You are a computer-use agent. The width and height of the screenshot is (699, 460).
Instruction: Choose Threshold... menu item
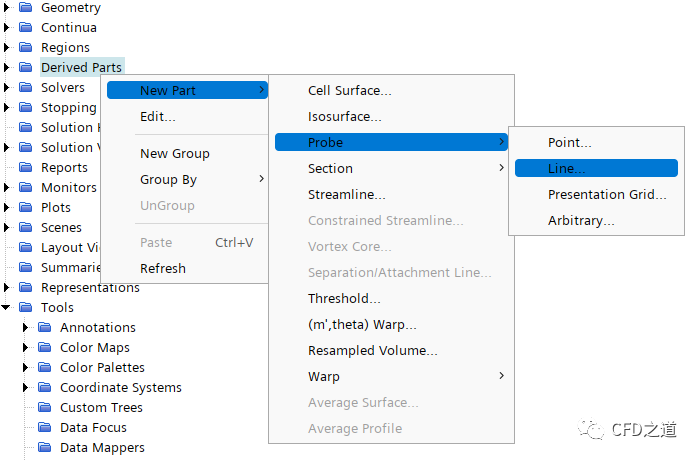pyautogui.click(x=344, y=299)
